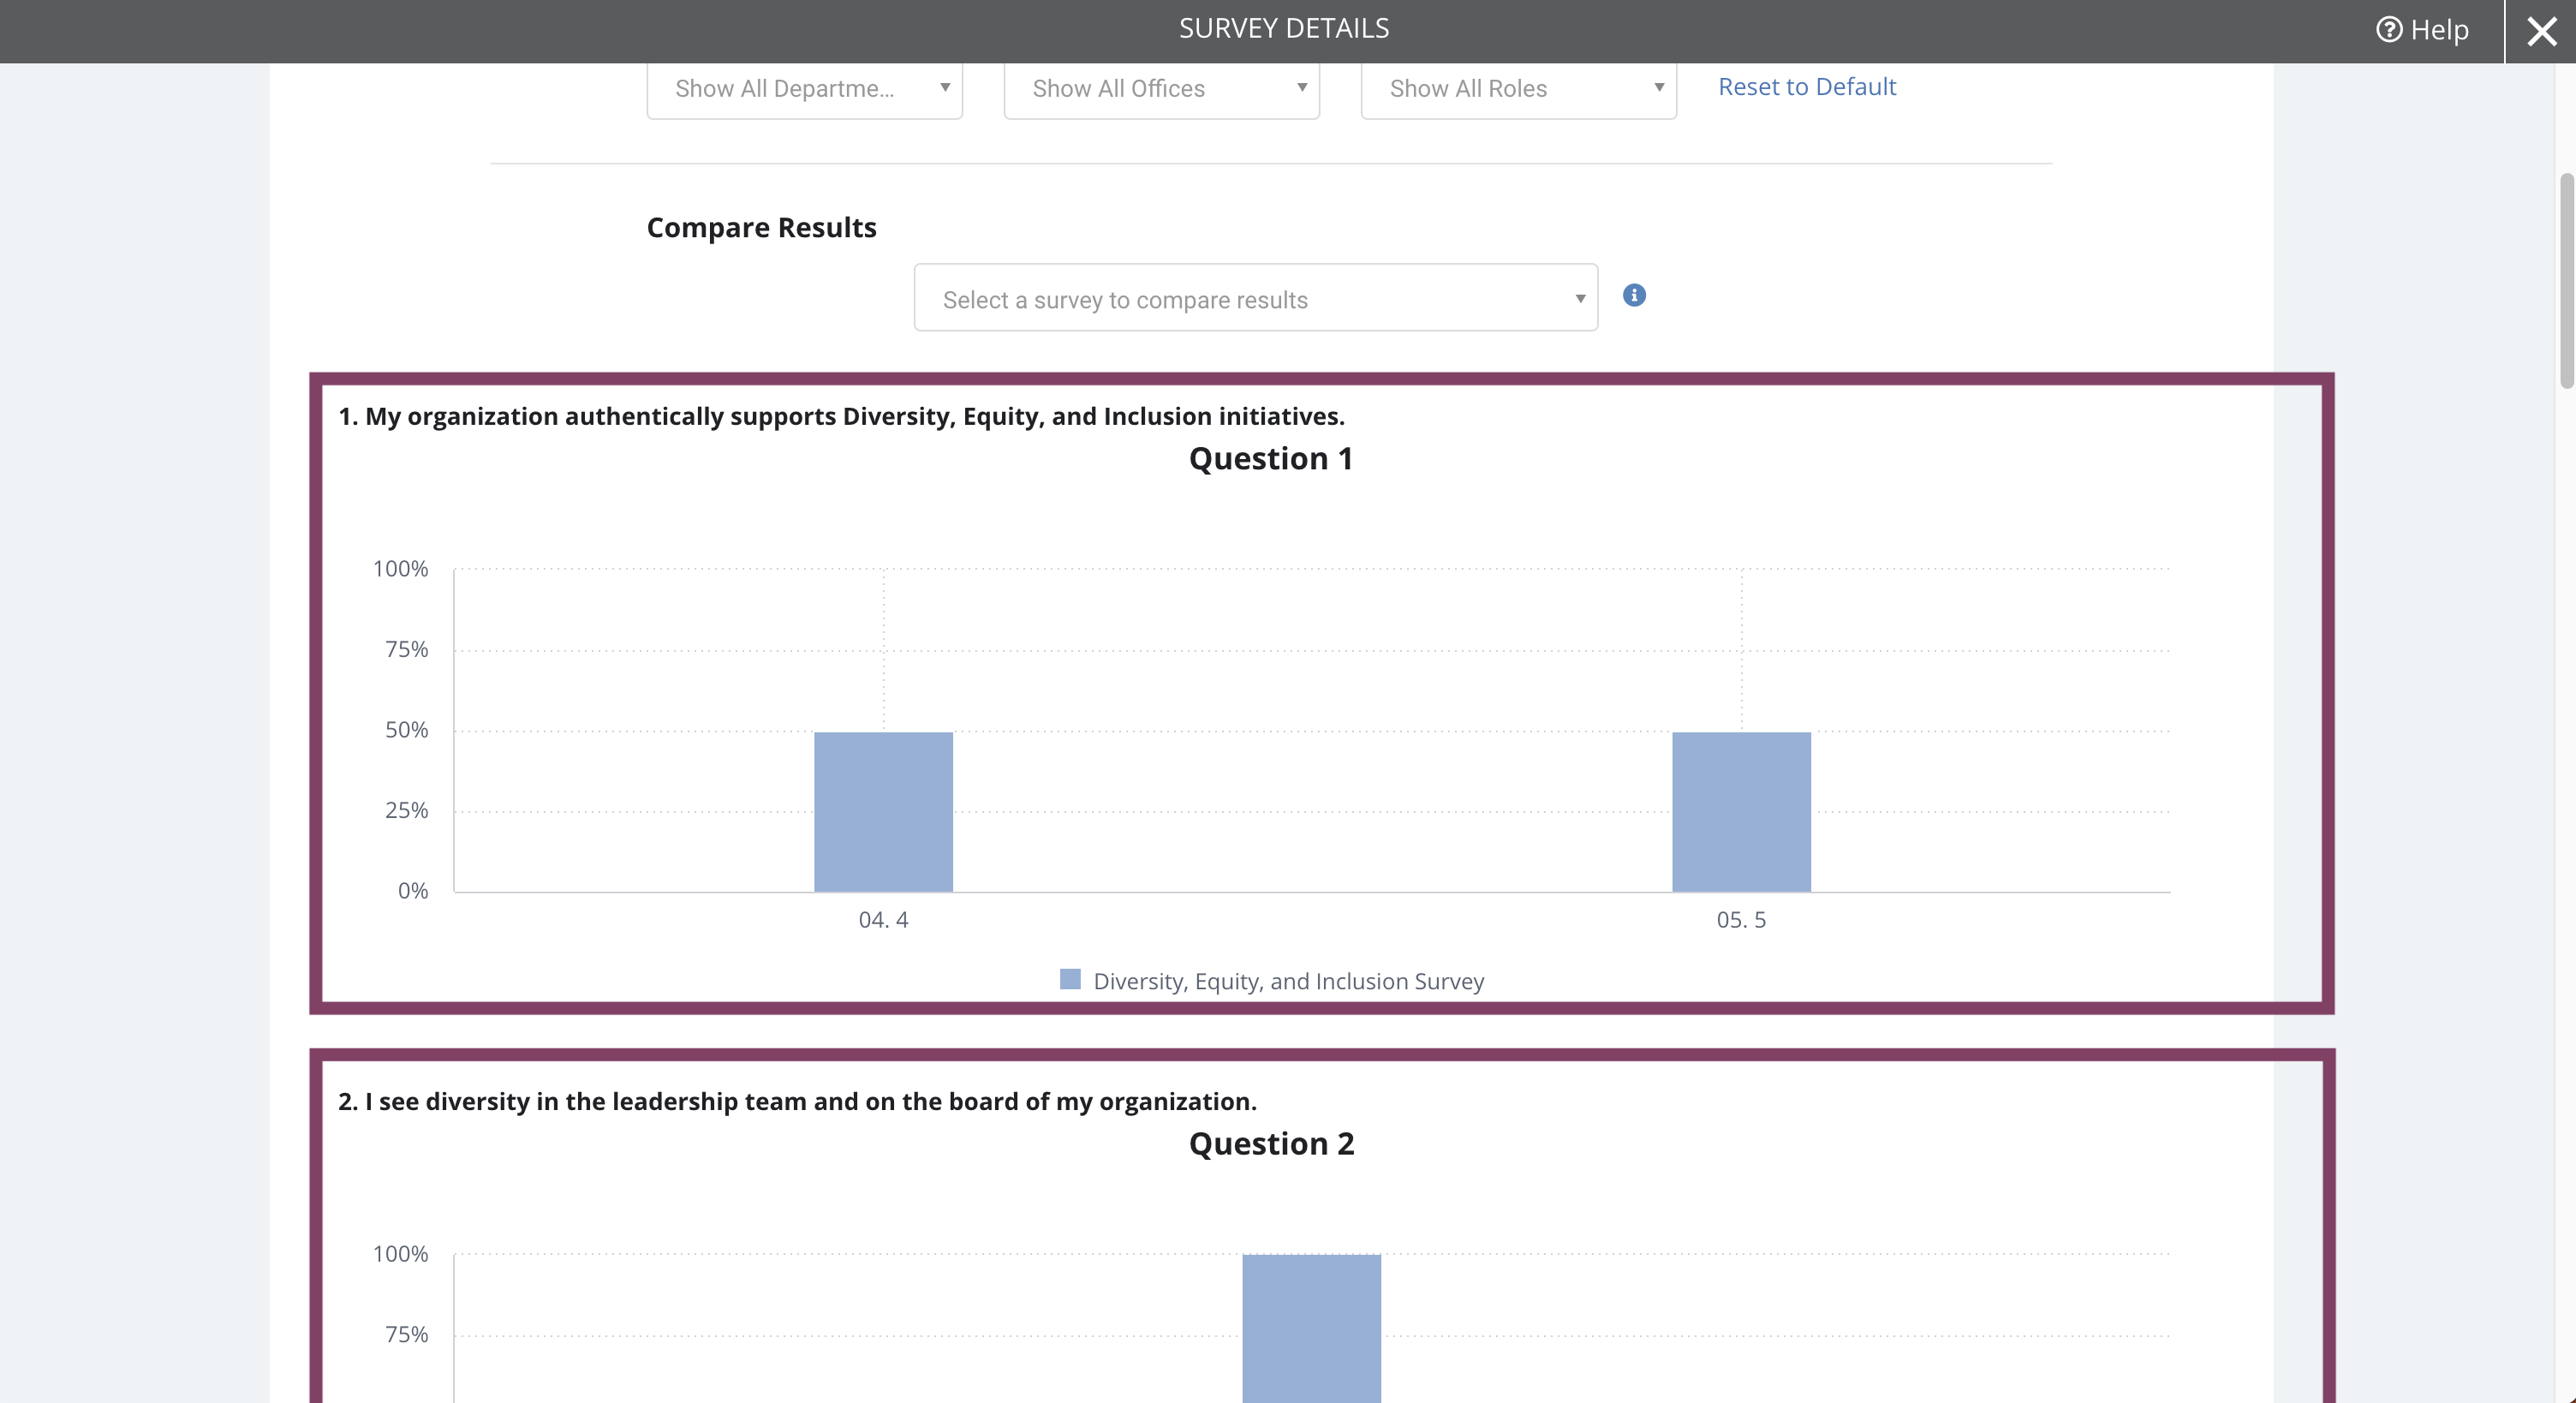Screen dimensions: 2576x1403
Task: Click the Help question mark icon
Action: (x=2388, y=30)
